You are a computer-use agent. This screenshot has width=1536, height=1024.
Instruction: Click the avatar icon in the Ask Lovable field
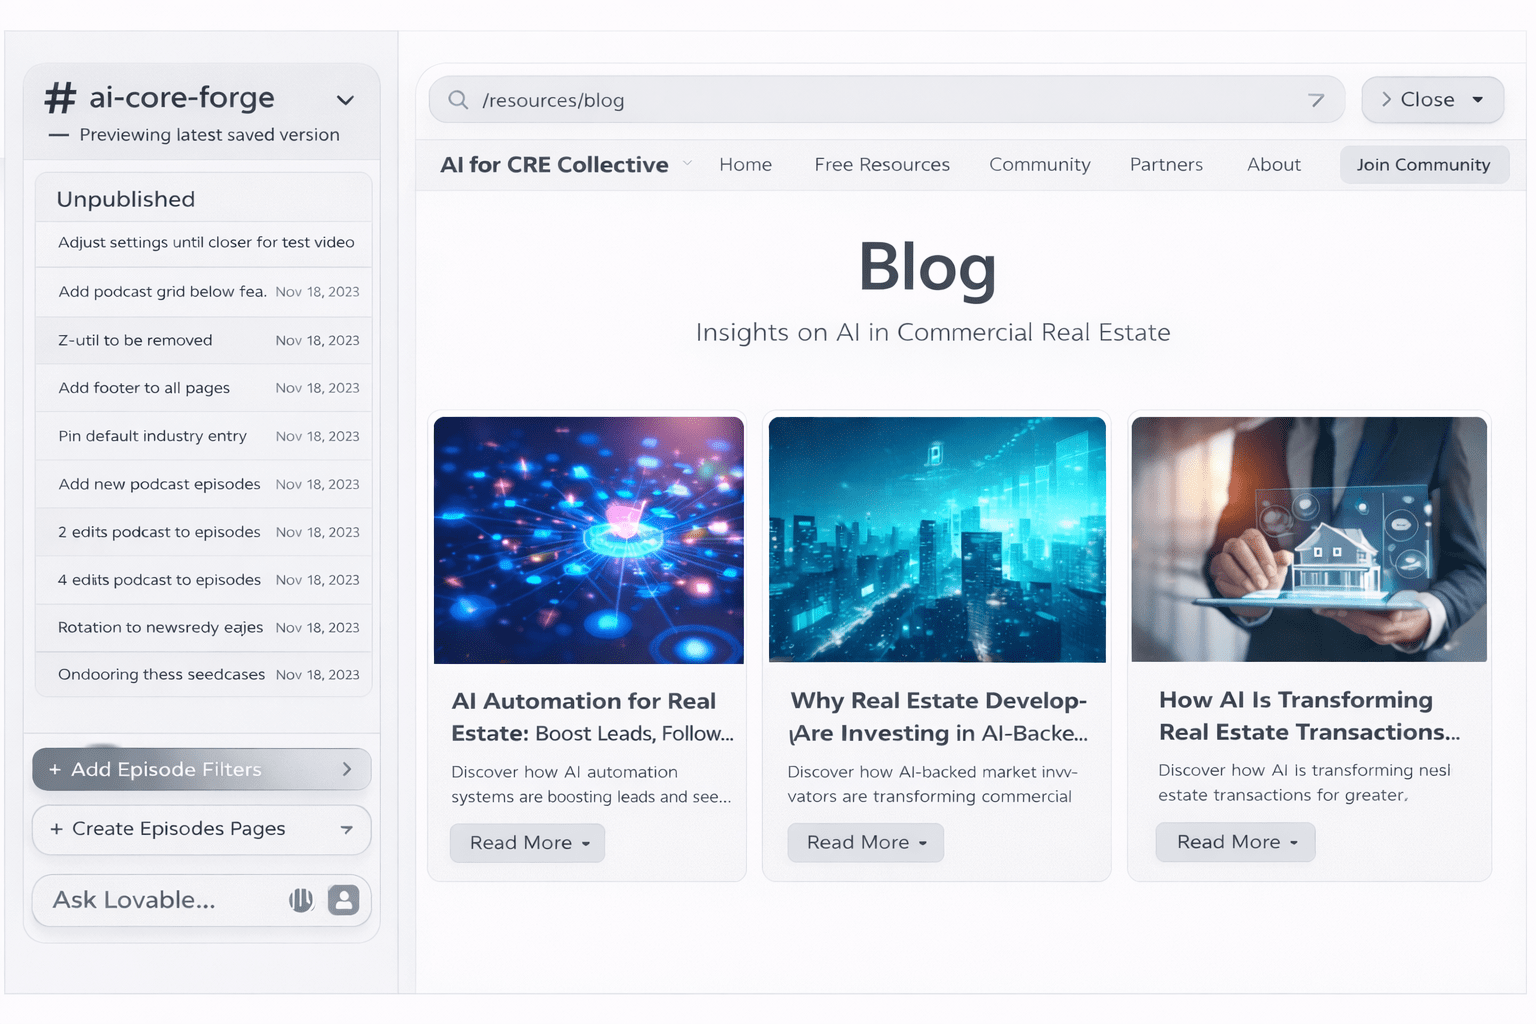[x=343, y=900]
